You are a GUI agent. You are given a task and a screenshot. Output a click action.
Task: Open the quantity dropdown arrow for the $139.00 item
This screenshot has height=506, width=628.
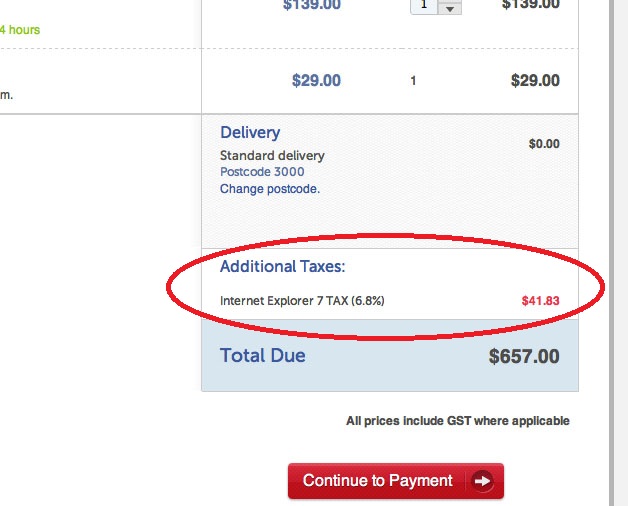coord(450,7)
